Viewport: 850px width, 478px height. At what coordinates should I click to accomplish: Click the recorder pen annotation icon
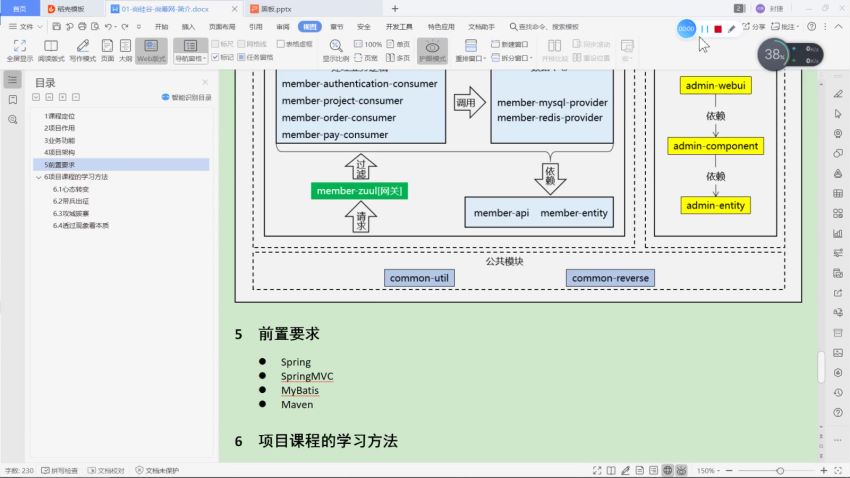click(732, 29)
